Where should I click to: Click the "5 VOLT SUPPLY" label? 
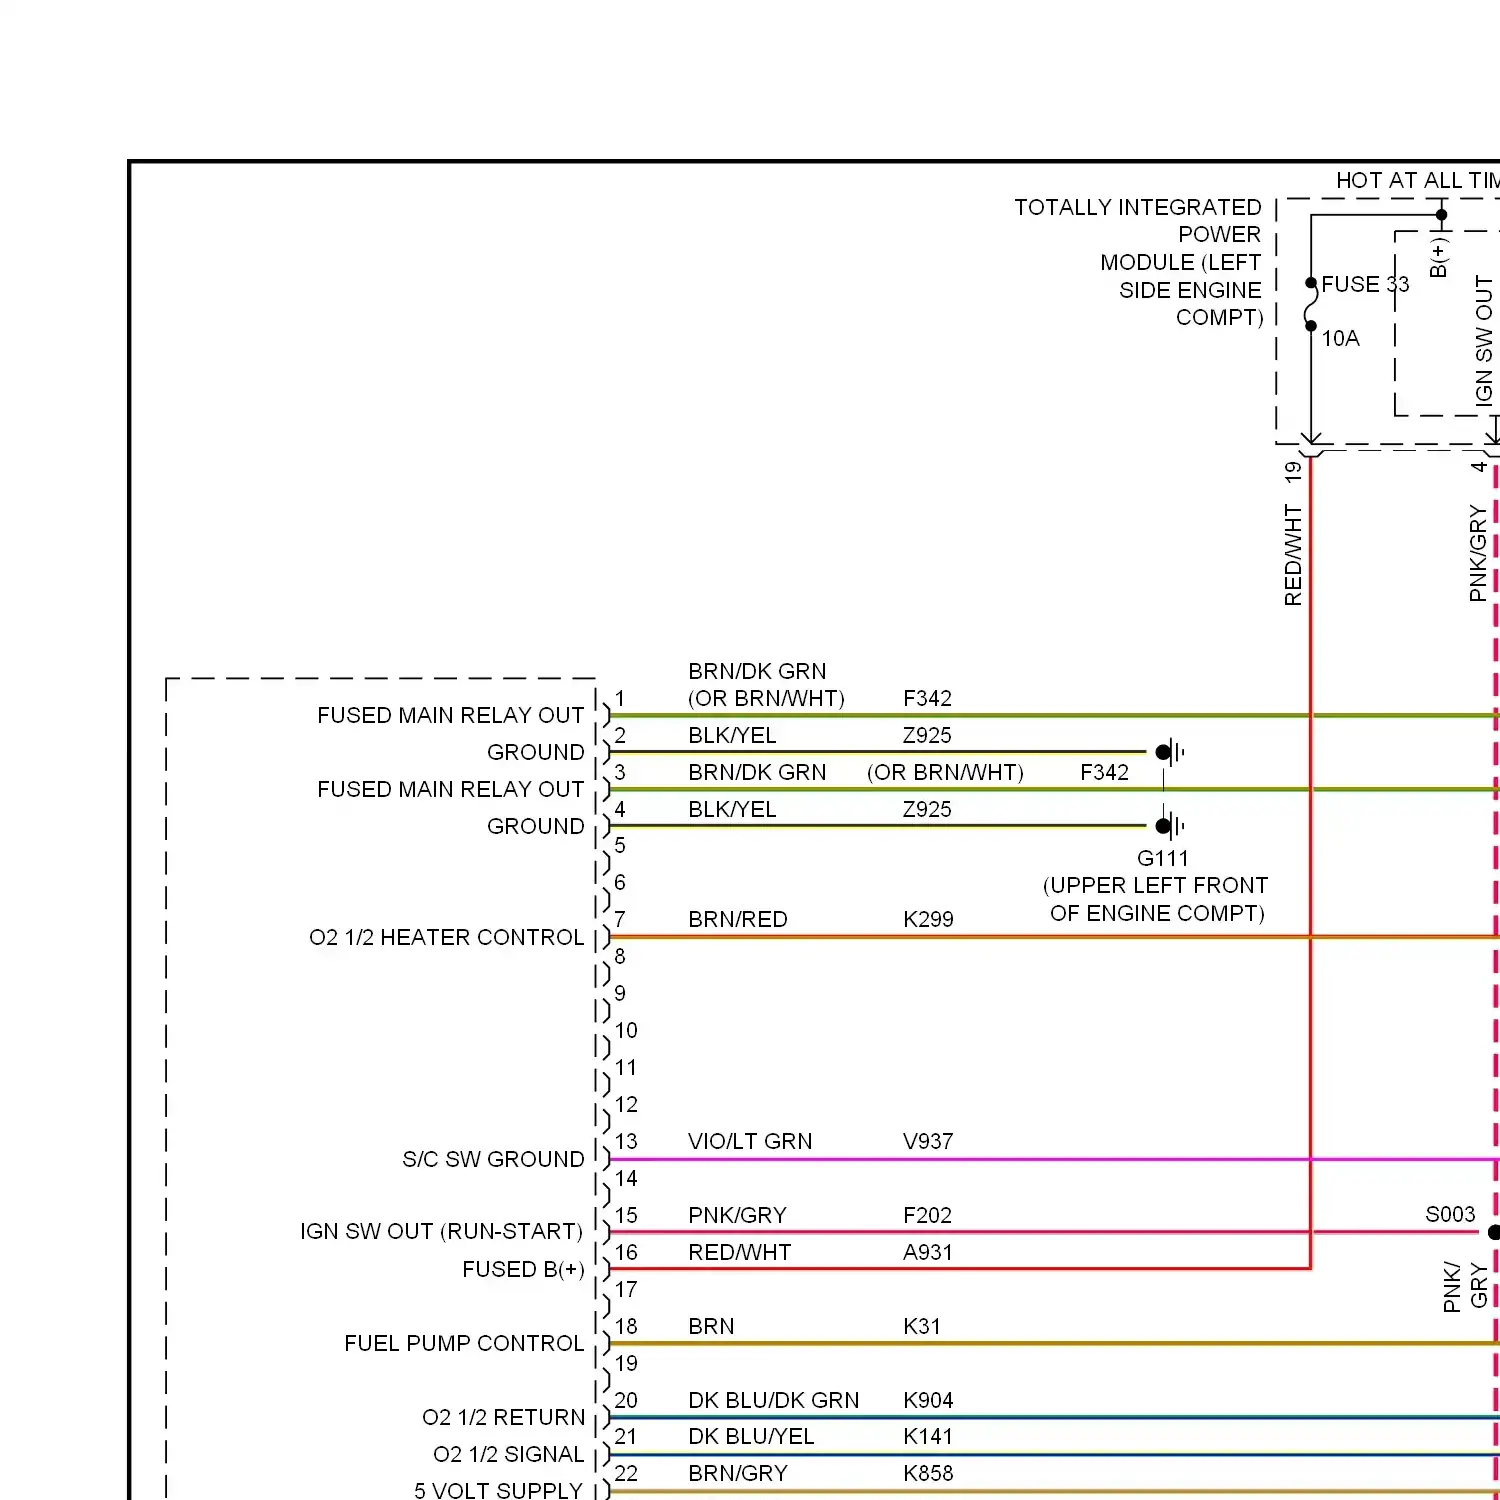[499, 1490]
